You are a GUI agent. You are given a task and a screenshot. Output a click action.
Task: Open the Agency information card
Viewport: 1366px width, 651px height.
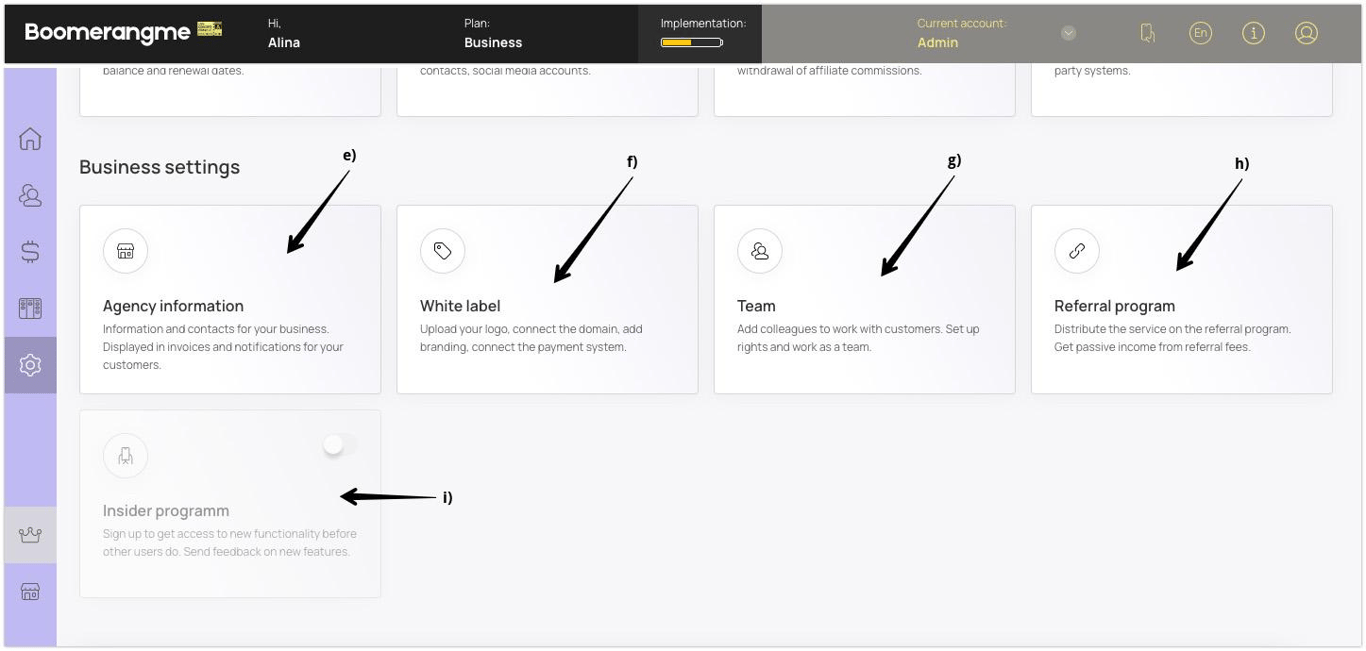(x=230, y=300)
